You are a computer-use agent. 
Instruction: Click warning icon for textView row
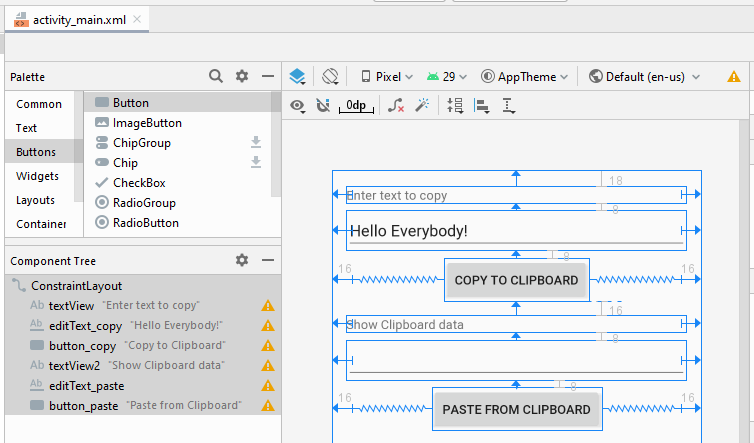click(268, 305)
